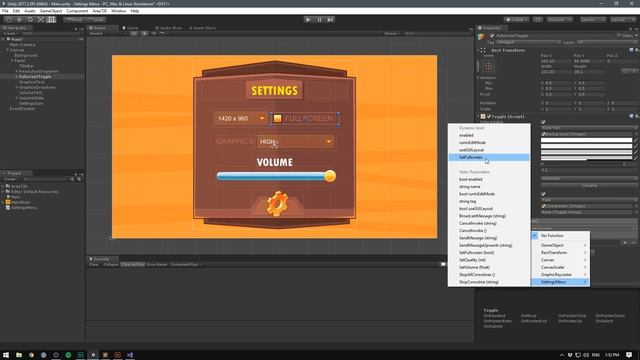Screen dimensions: 640x360
Task: Open the Account dropdown
Action: point(559,20)
